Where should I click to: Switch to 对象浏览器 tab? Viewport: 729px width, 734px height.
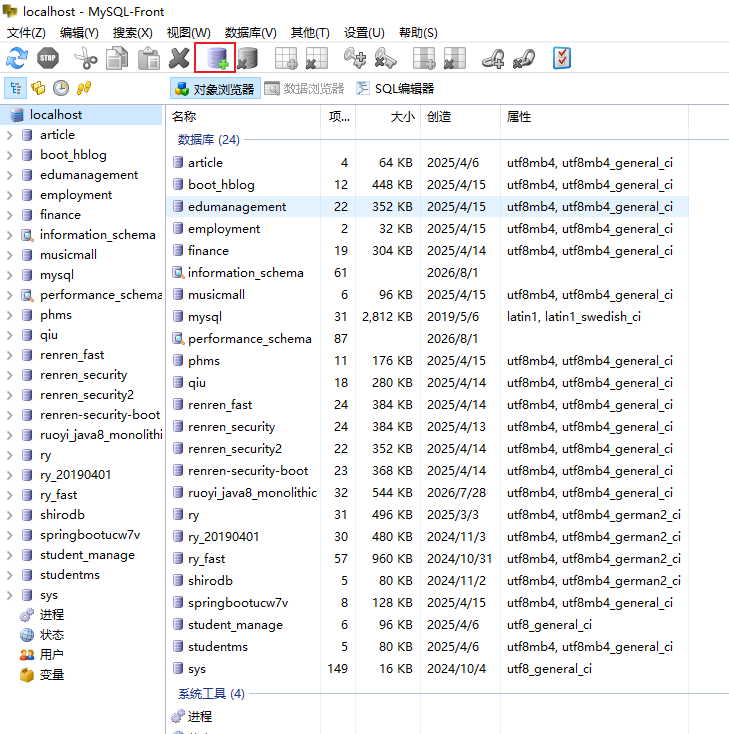(215, 88)
